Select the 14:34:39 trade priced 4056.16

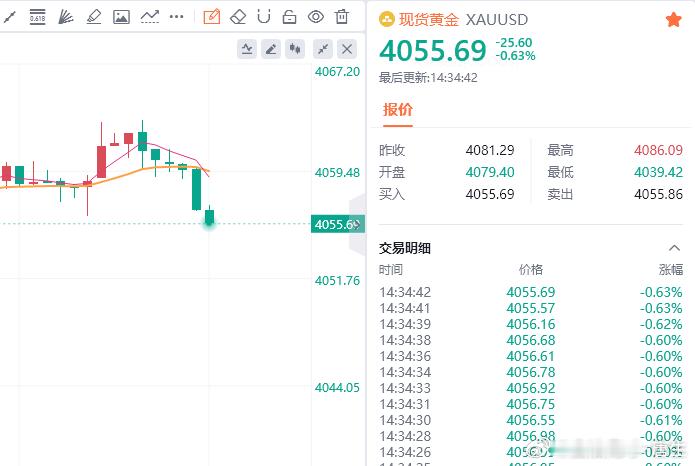point(531,324)
